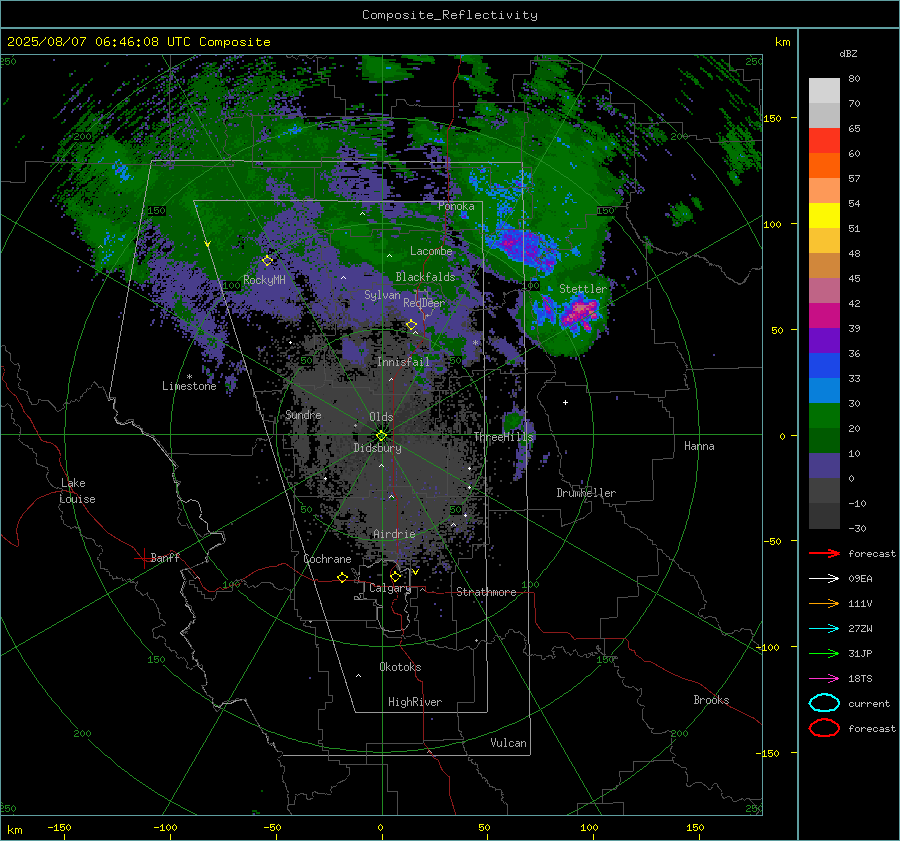Click the Okotoks city label
The image size is (900, 841).
coord(400,667)
